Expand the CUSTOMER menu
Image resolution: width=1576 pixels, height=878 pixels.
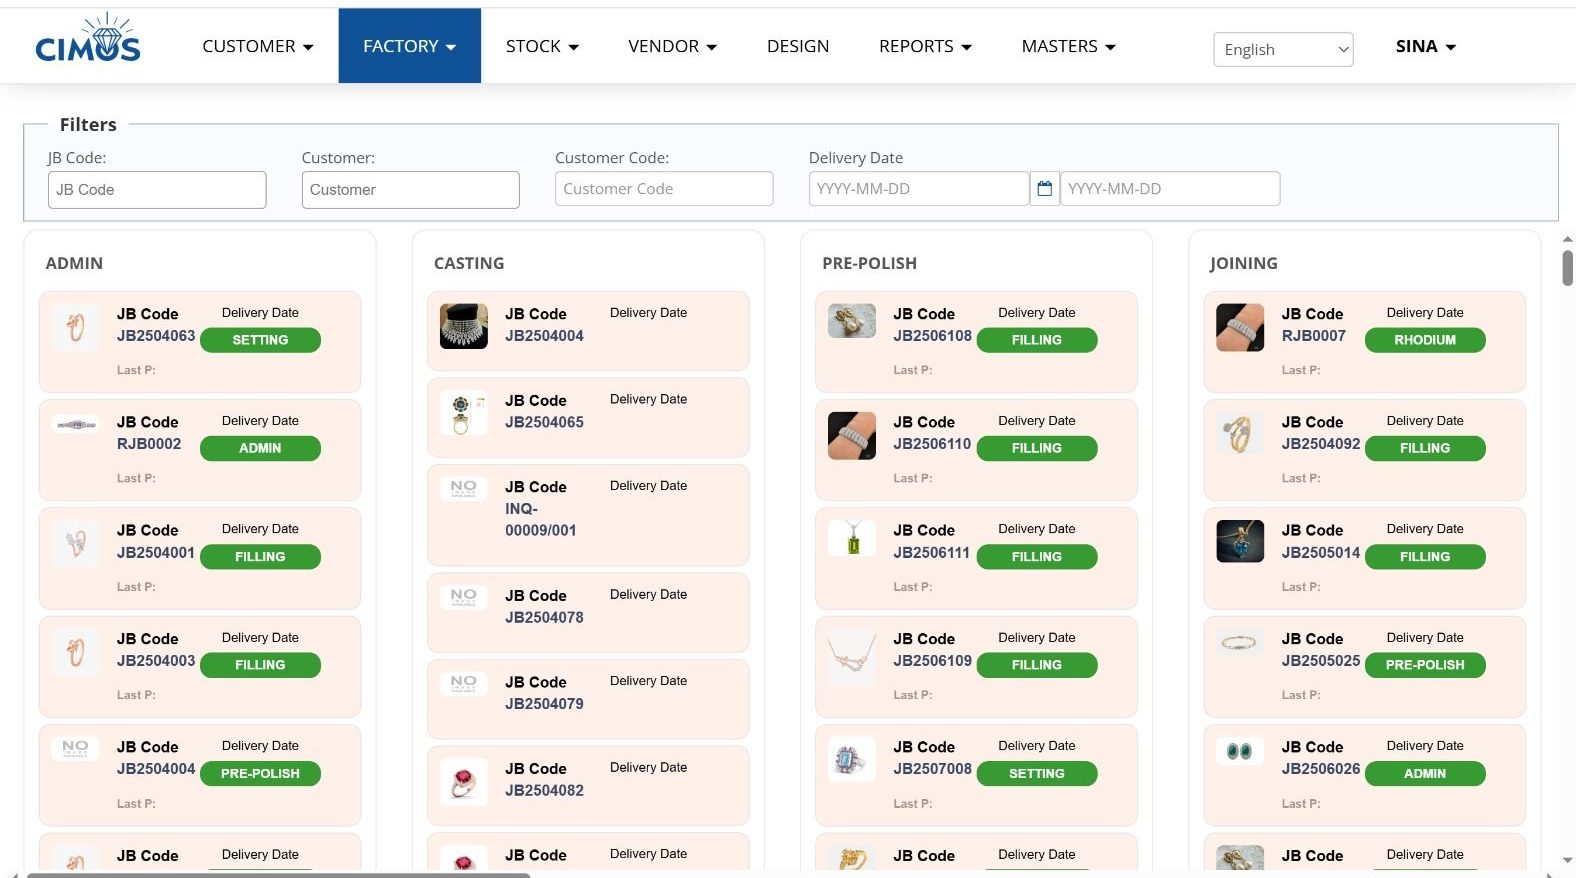coord(258,46)
